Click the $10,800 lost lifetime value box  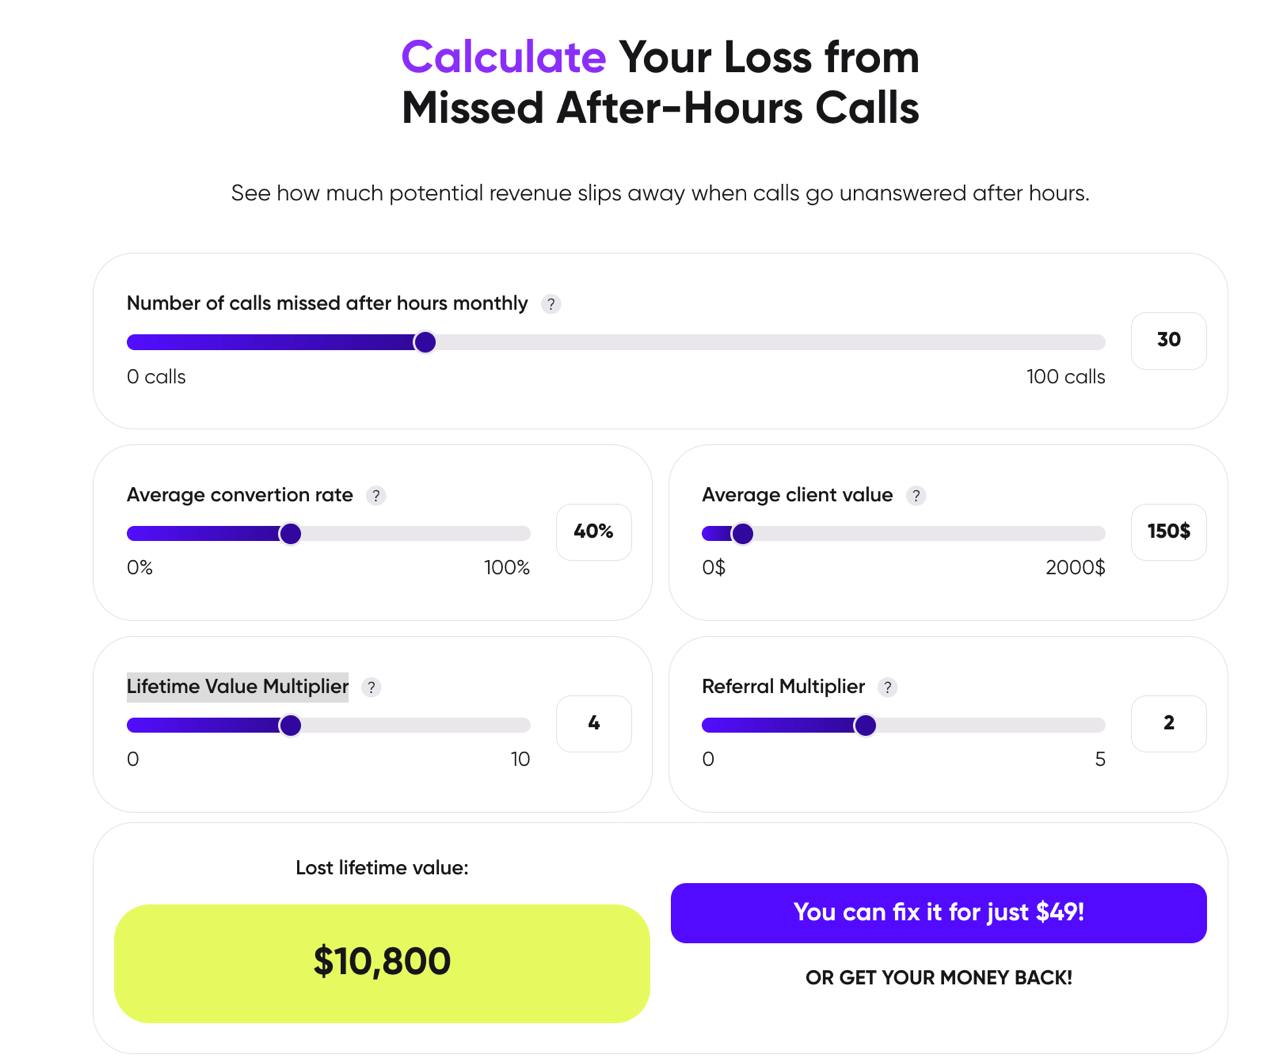382,962
